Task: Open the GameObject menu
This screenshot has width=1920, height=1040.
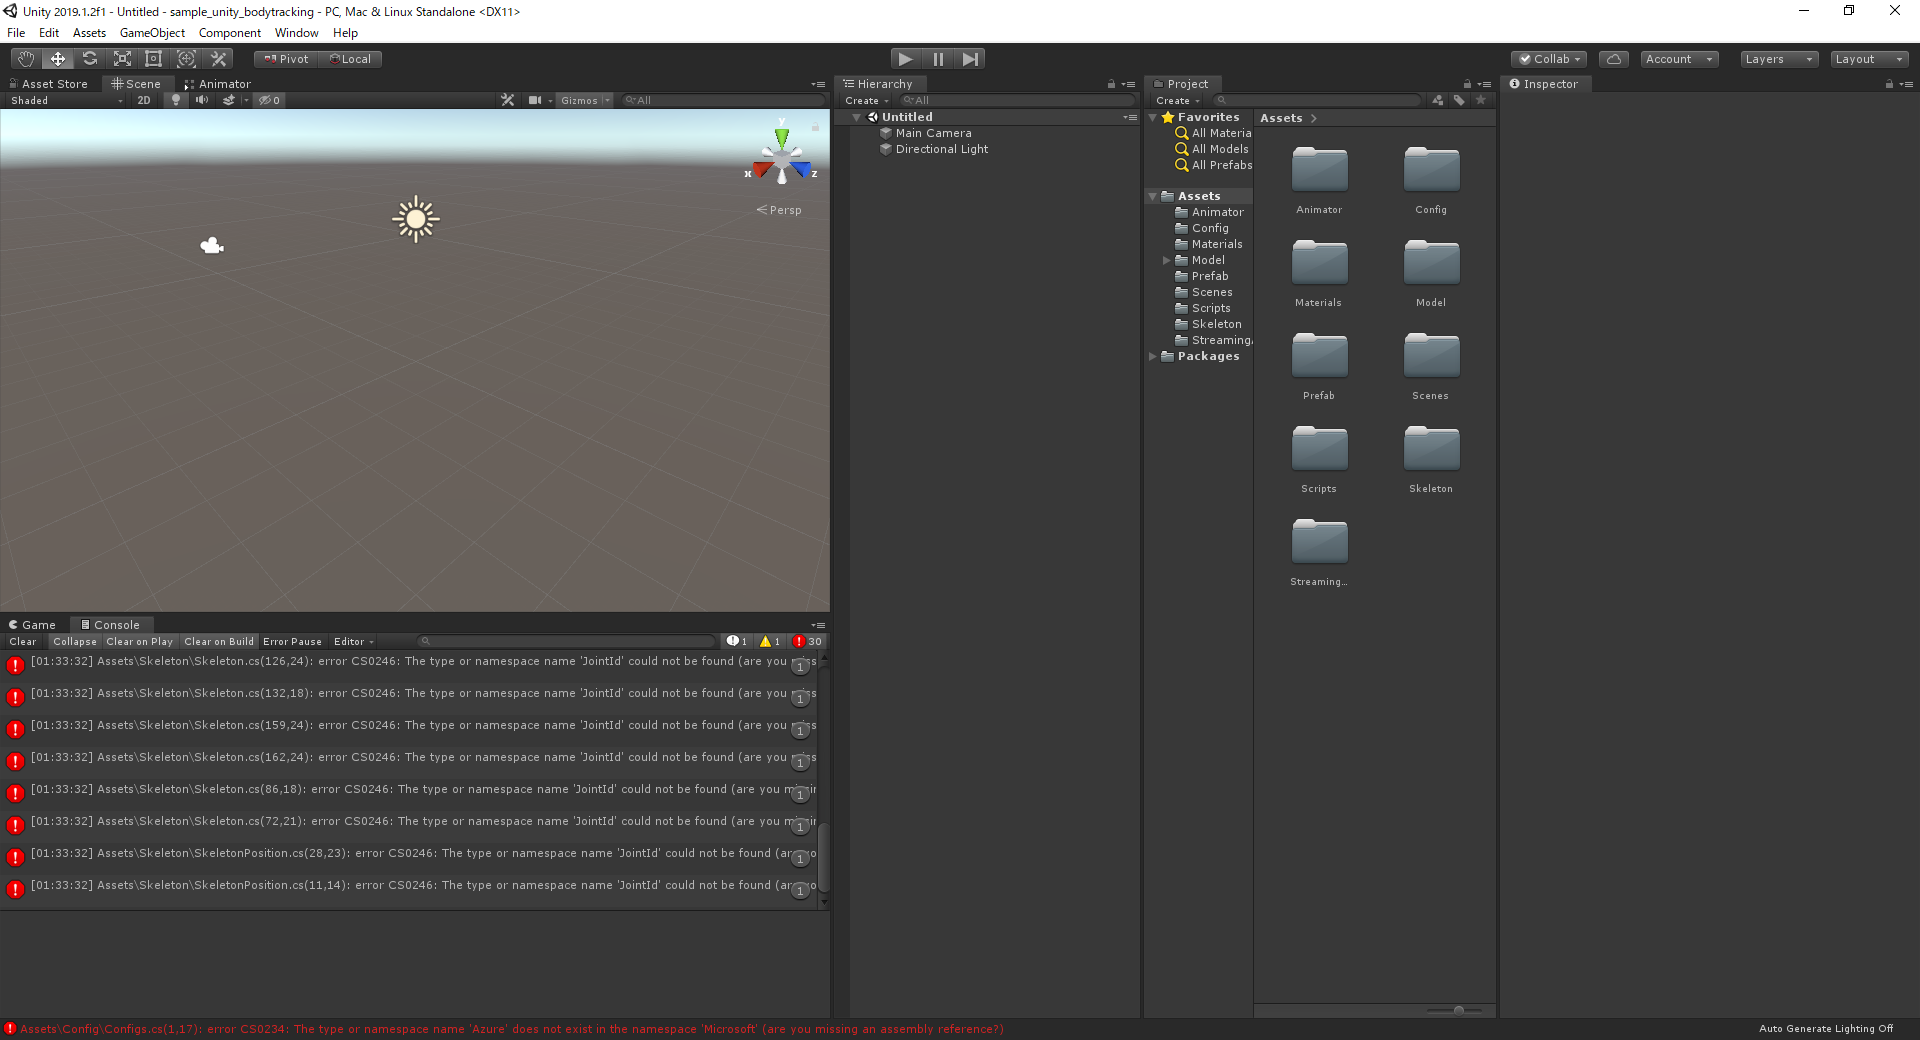Action: tap(152, 33)
